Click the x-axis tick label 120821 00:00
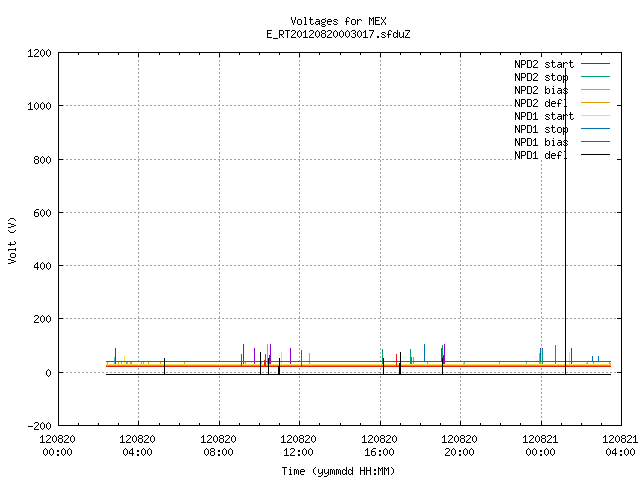 tap(540, 446)
